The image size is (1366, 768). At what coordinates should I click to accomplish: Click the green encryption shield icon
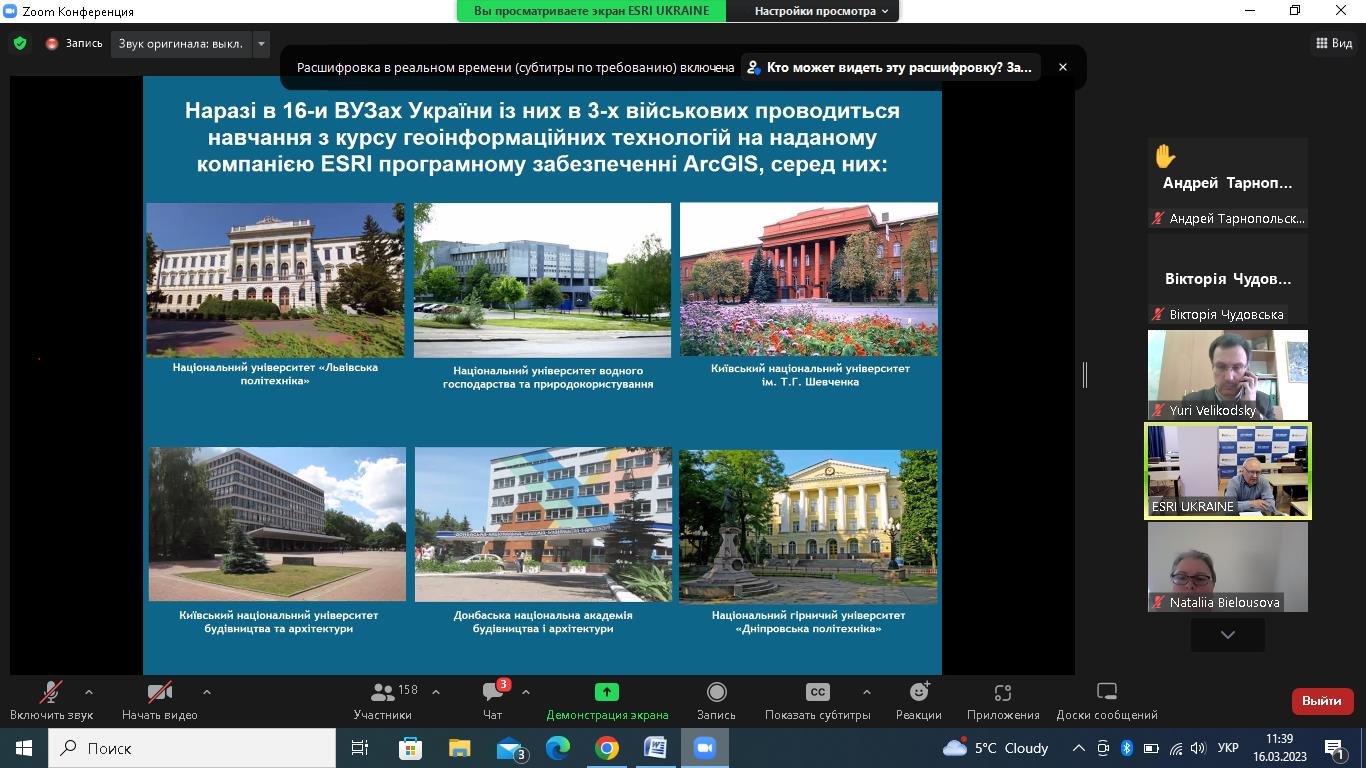tap(20, 44)
